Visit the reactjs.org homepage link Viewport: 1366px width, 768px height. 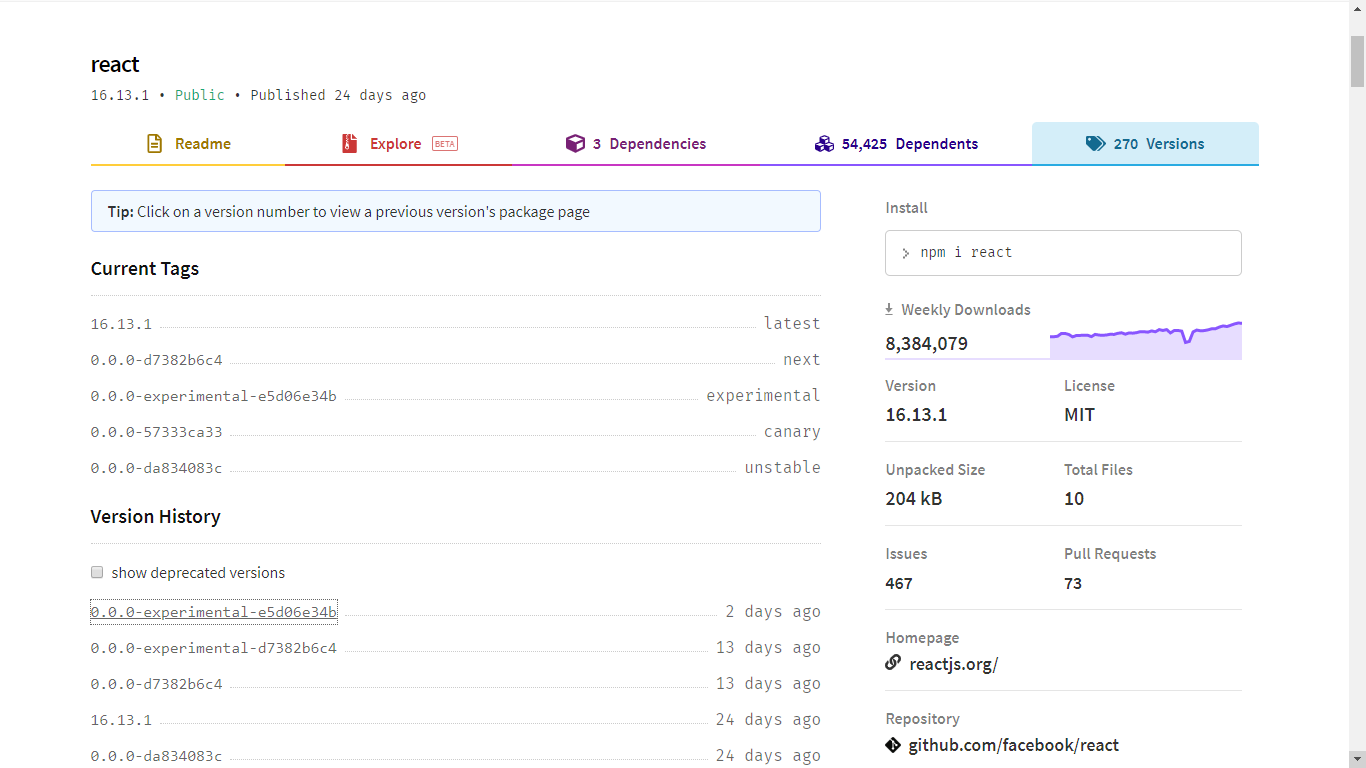click(953, 664)
